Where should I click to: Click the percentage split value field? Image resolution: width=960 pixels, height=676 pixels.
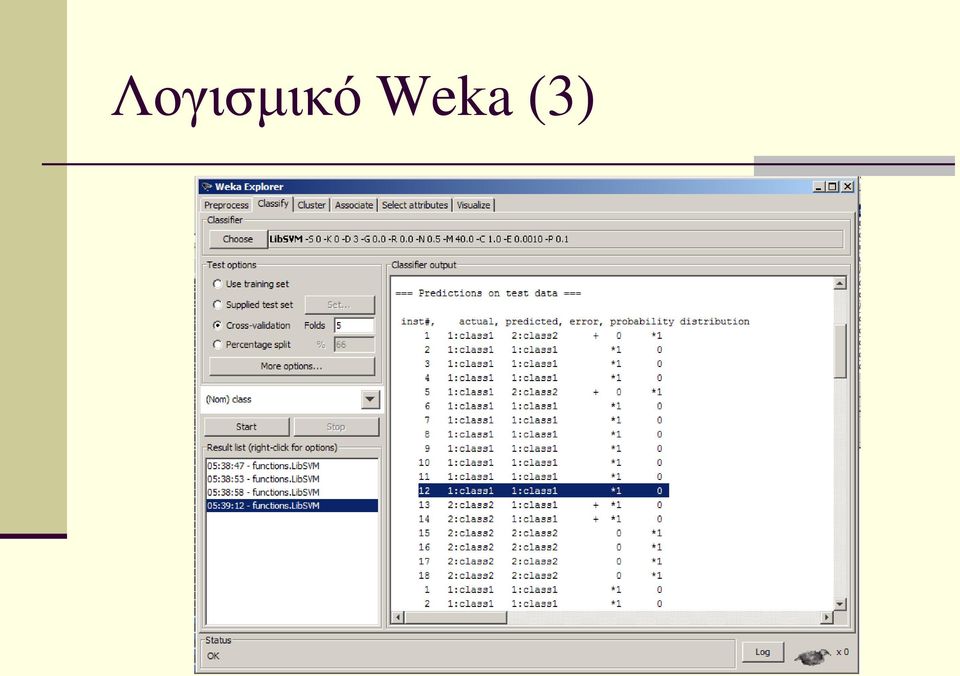coord(354,345)
